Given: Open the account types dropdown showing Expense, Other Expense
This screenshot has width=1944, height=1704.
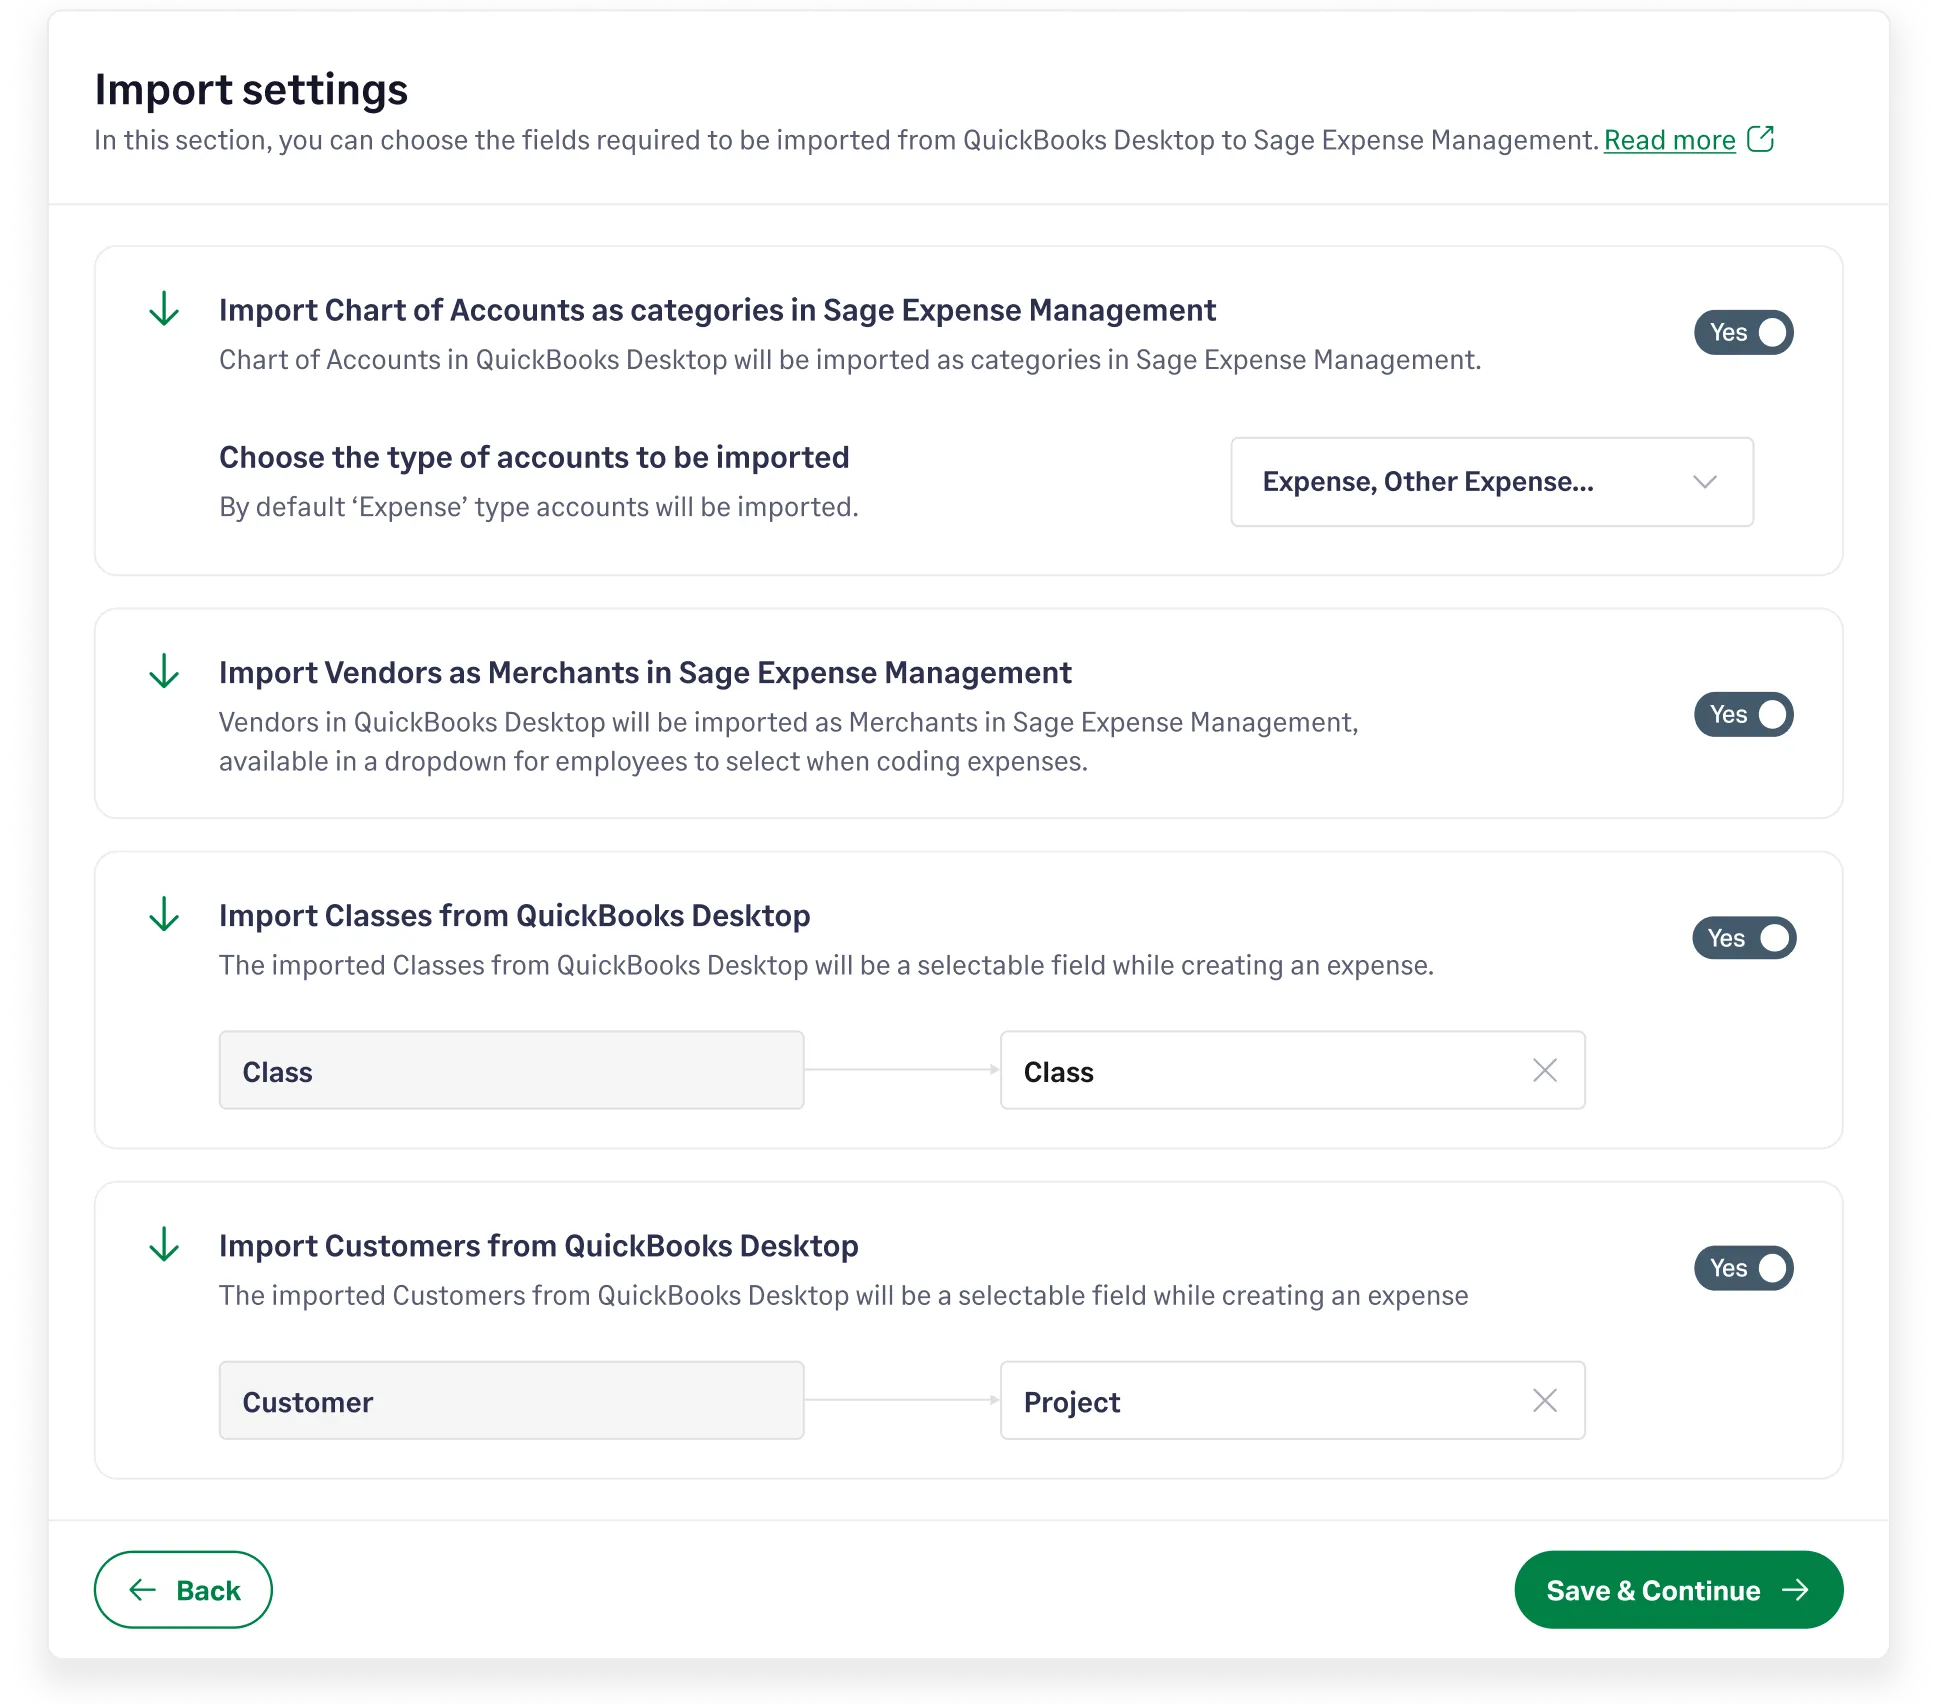Looking at the screenshot, I should coord(1491,482).
